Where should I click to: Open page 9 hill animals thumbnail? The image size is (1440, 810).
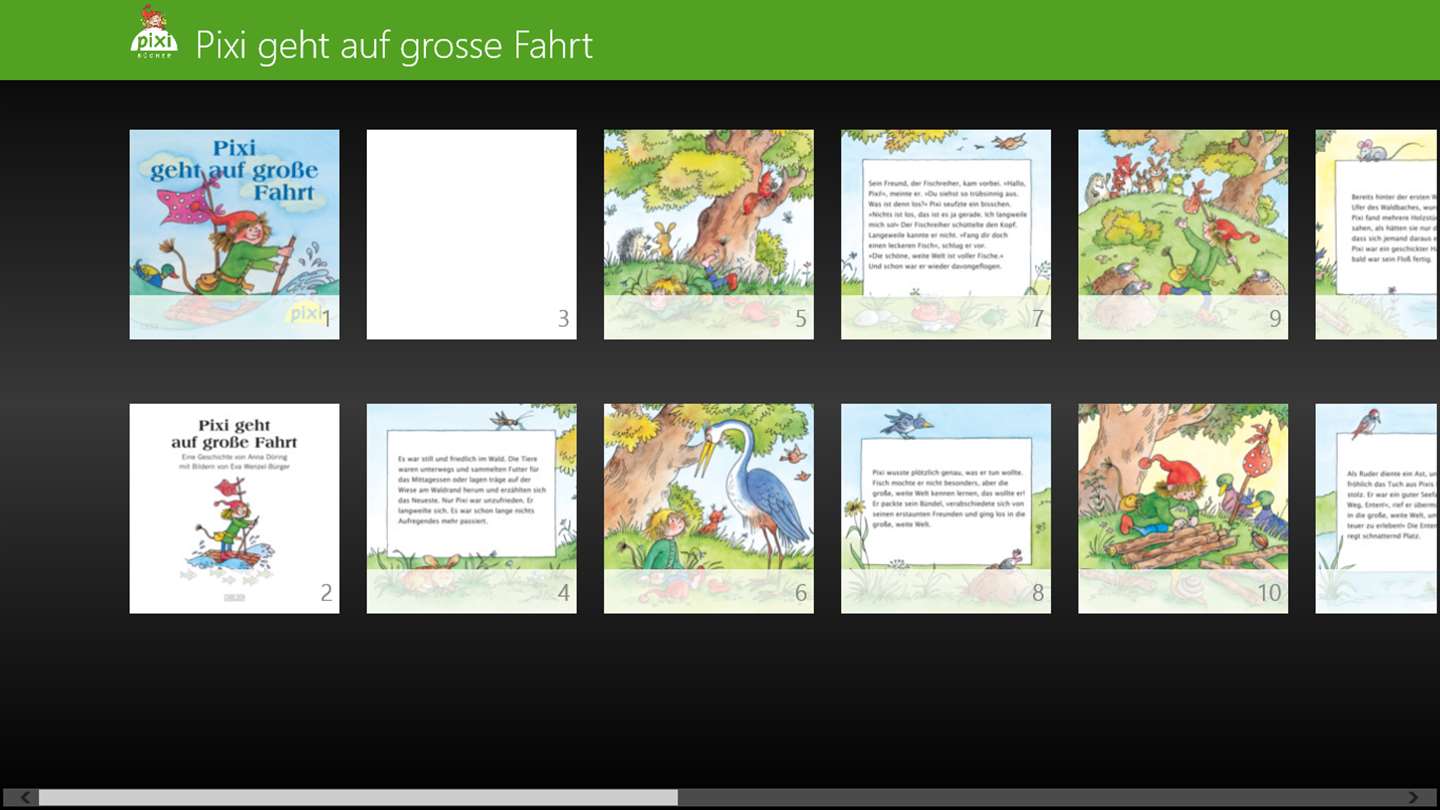[x=1182, y=234]
